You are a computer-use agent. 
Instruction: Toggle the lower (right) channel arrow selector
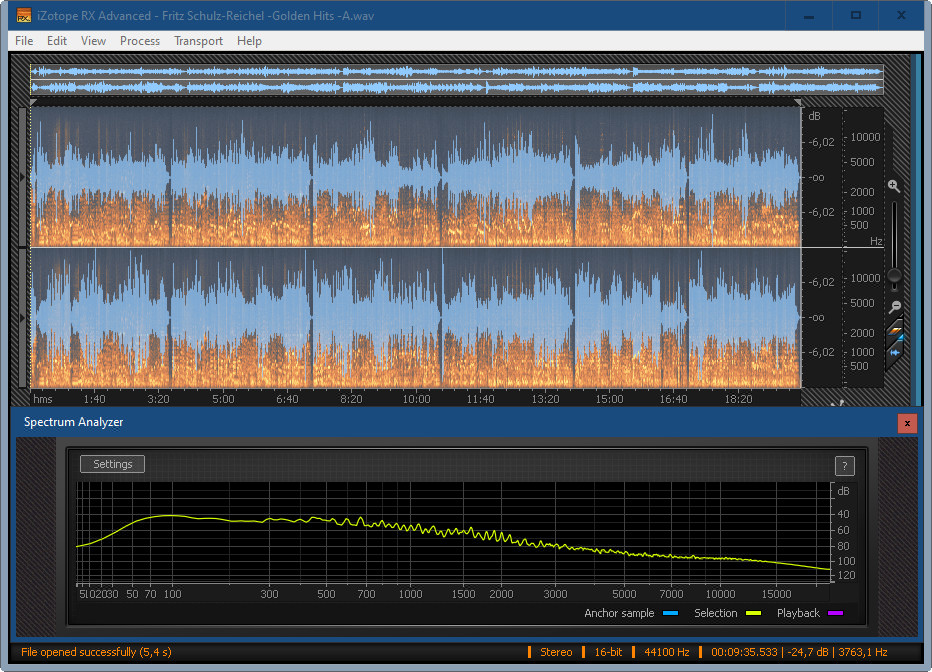(x=23, y=318)
